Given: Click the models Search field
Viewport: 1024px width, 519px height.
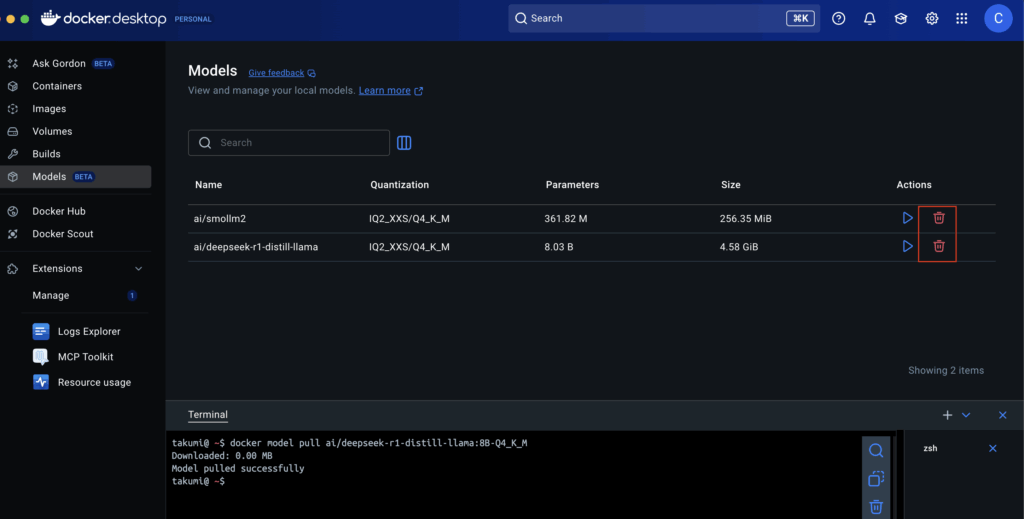Looking at the screenshot, I should [x=289, y=142].
